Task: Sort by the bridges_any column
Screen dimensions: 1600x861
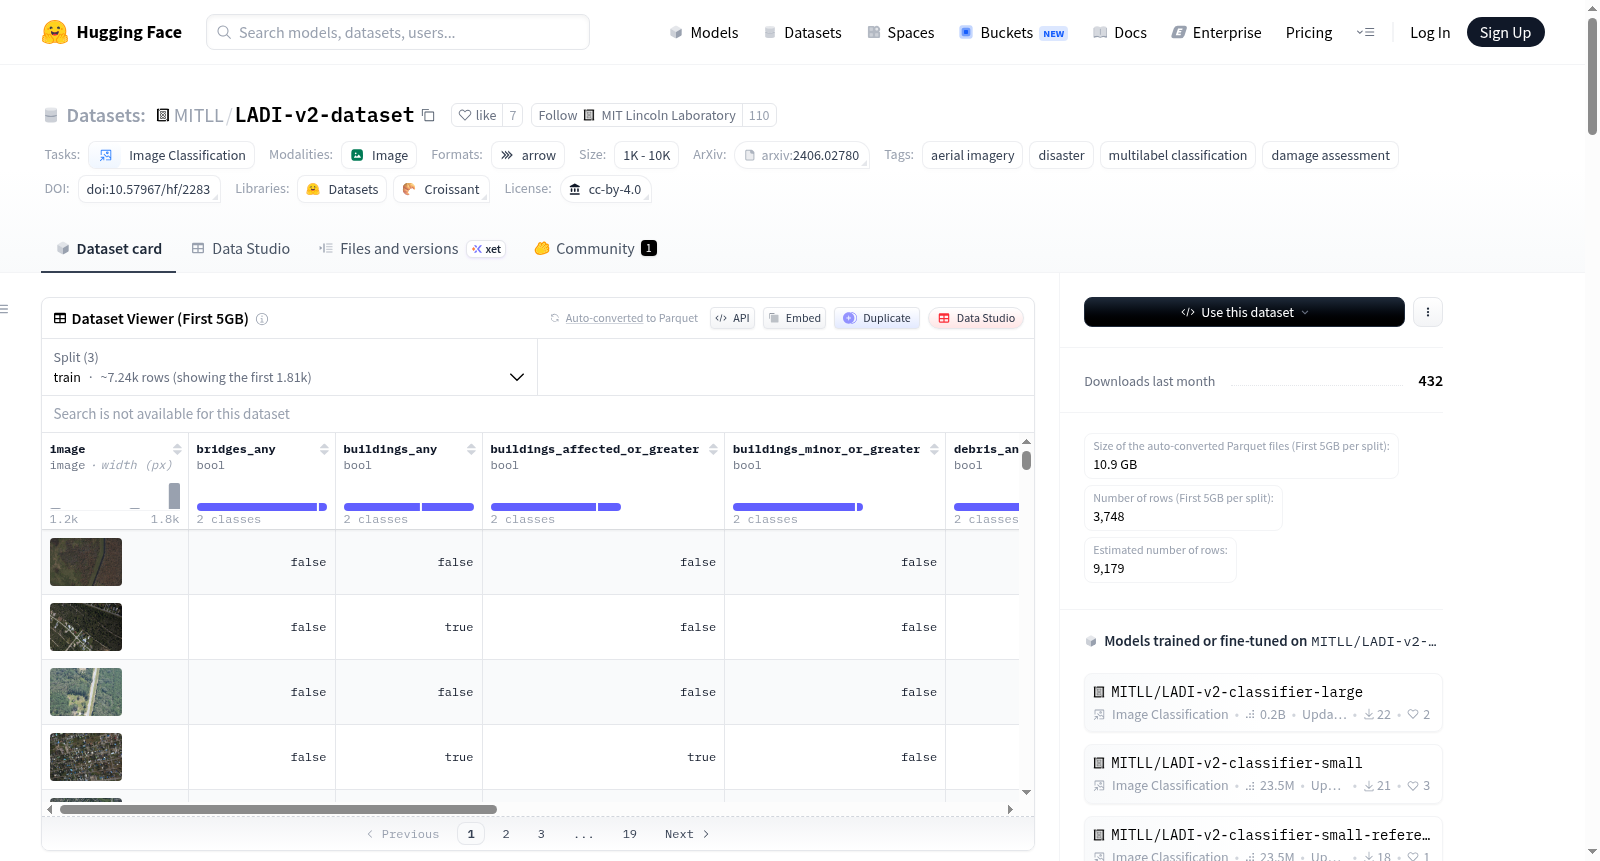Action: [324, 449]
